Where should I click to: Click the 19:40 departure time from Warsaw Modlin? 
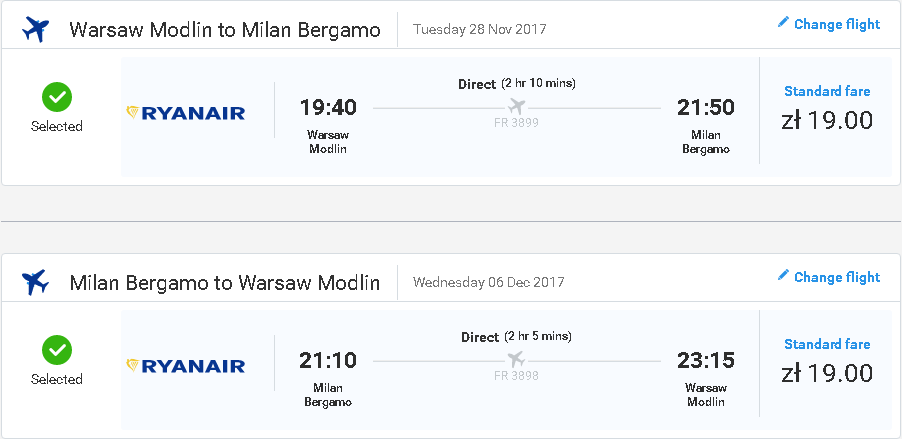click(328, 108)
